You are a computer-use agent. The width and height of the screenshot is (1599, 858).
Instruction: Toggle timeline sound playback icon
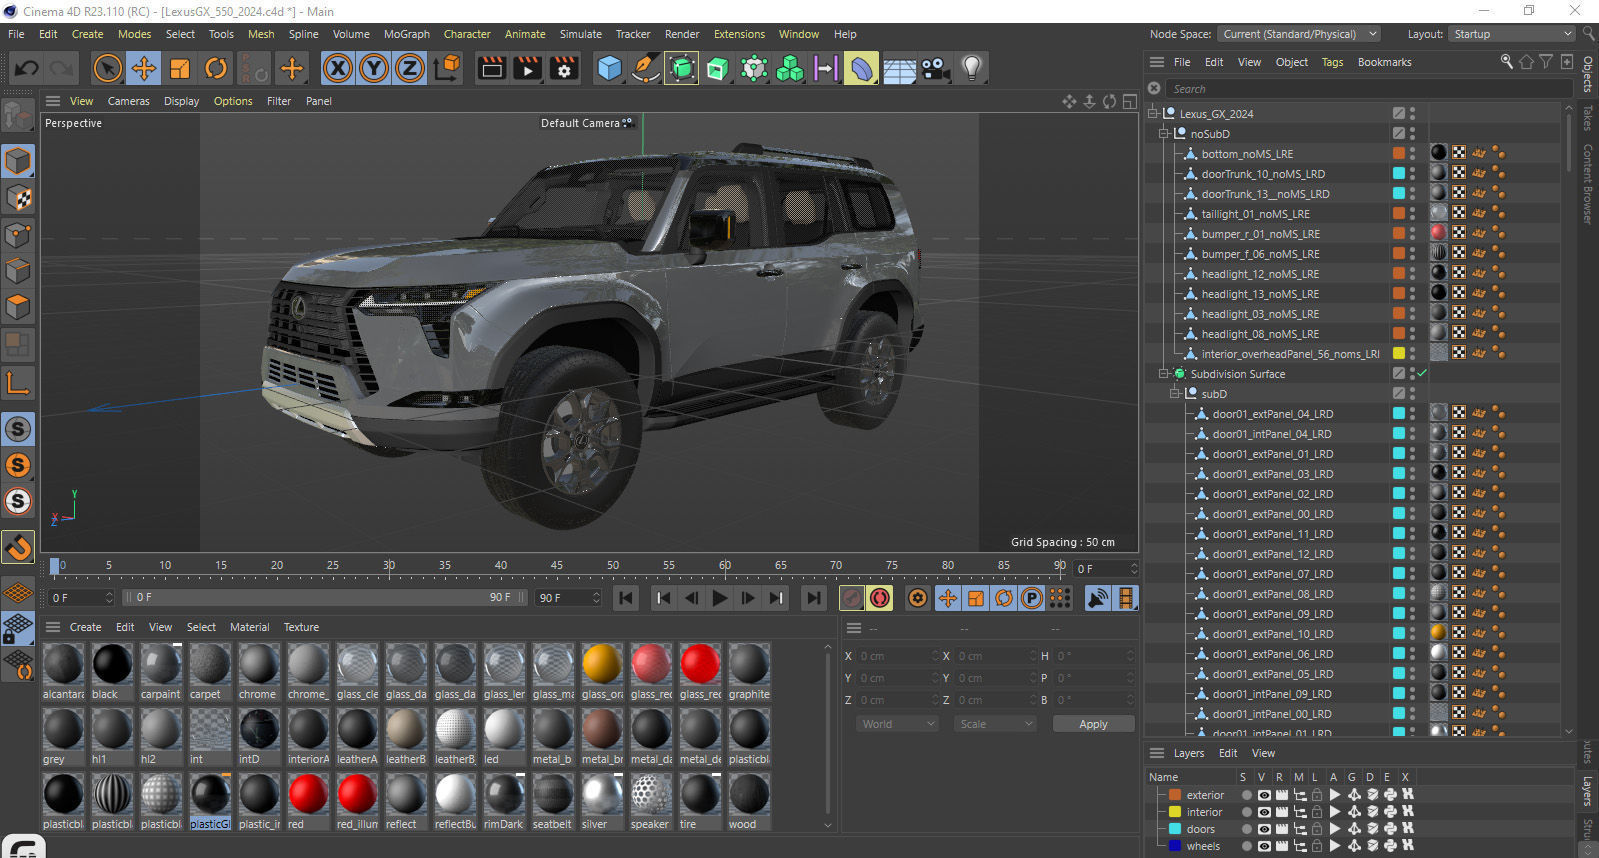[1098, 598]
